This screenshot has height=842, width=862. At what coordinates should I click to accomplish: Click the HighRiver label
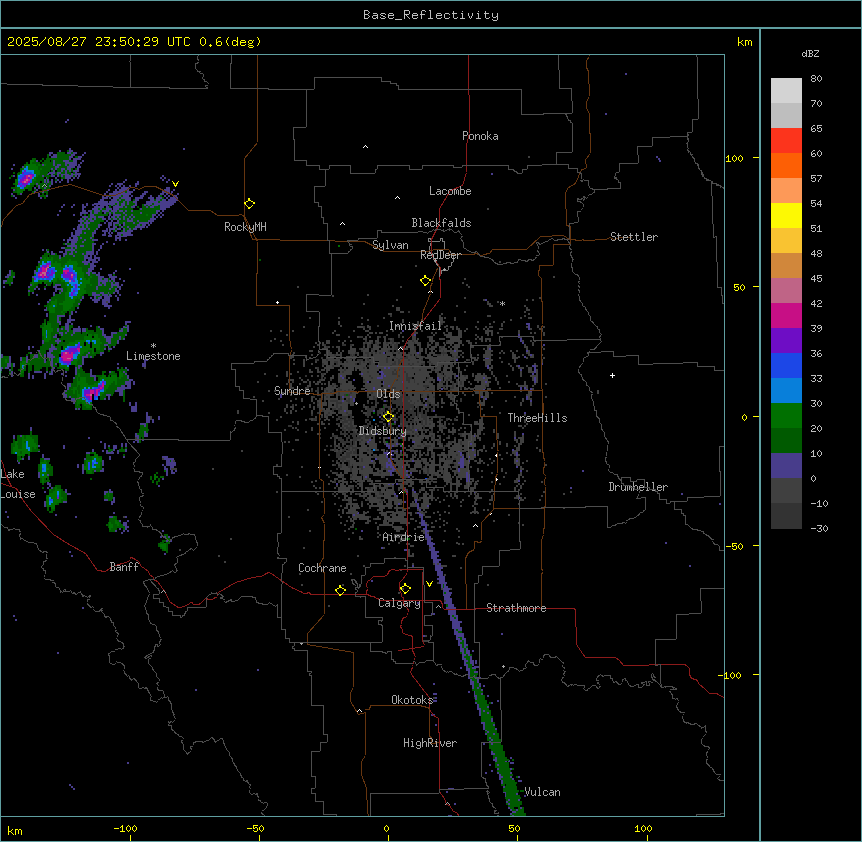(430, 743)
